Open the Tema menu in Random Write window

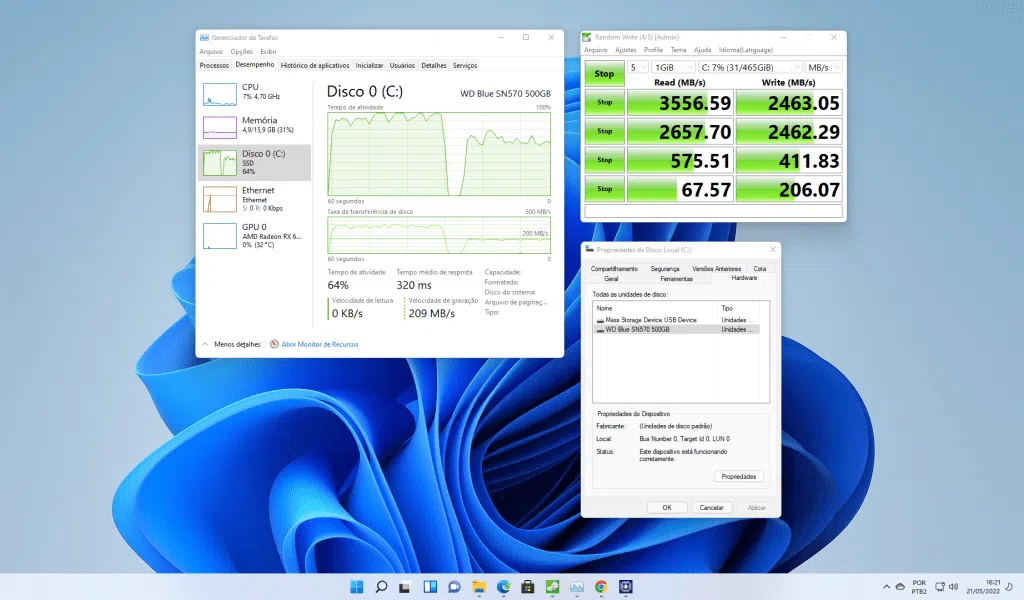679,48
